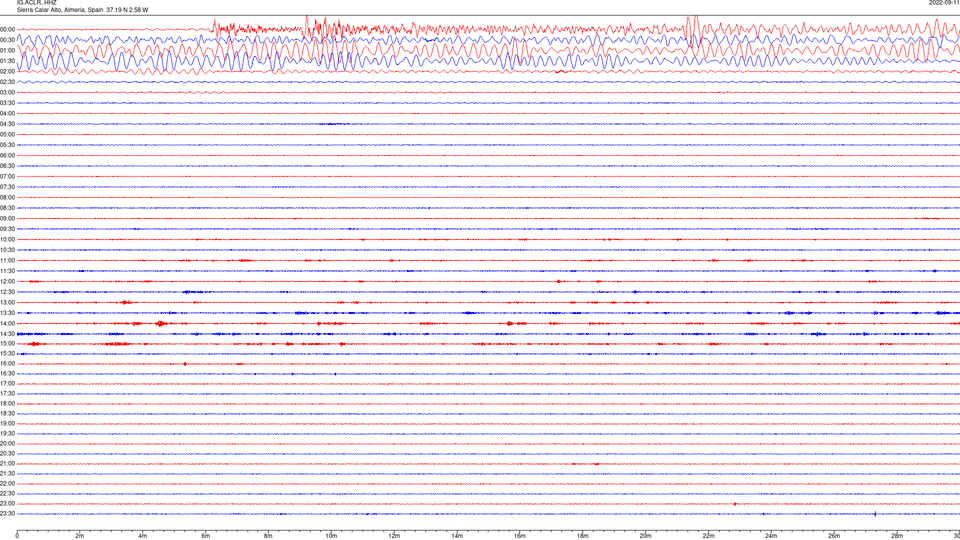Select the 06:00 time row label

7,155
